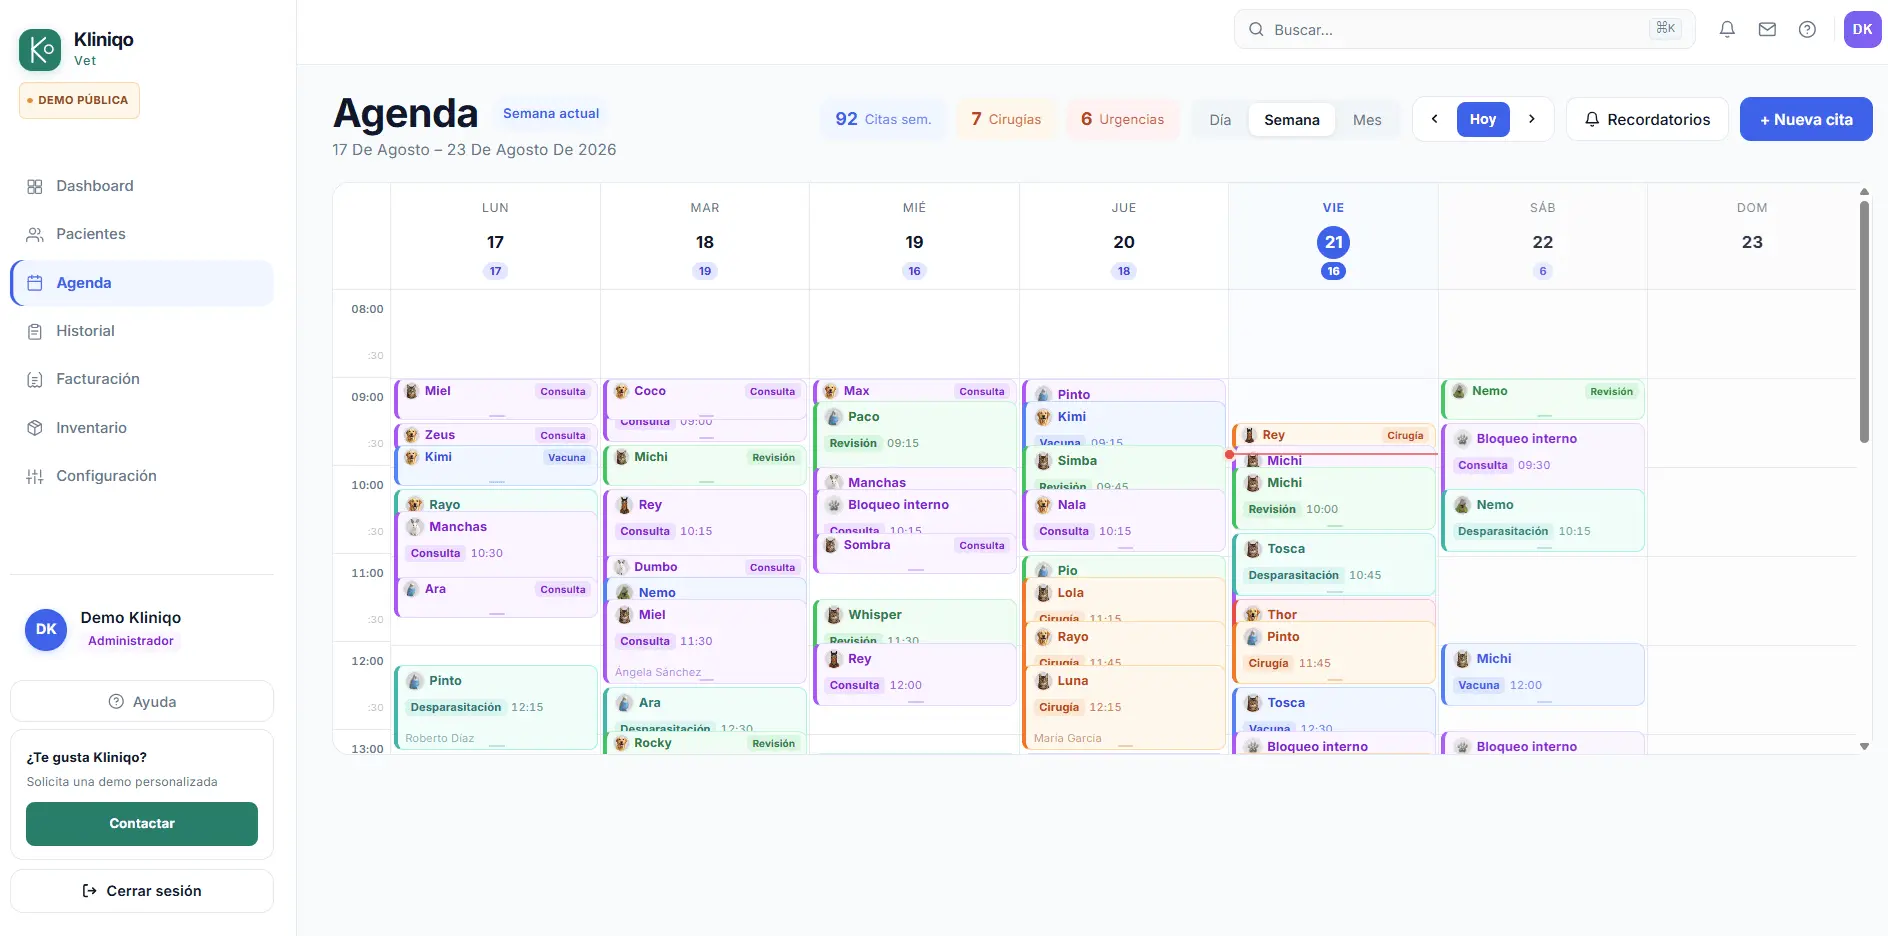
Task: Focus the Buscar search field
Action: (1464, 29)
